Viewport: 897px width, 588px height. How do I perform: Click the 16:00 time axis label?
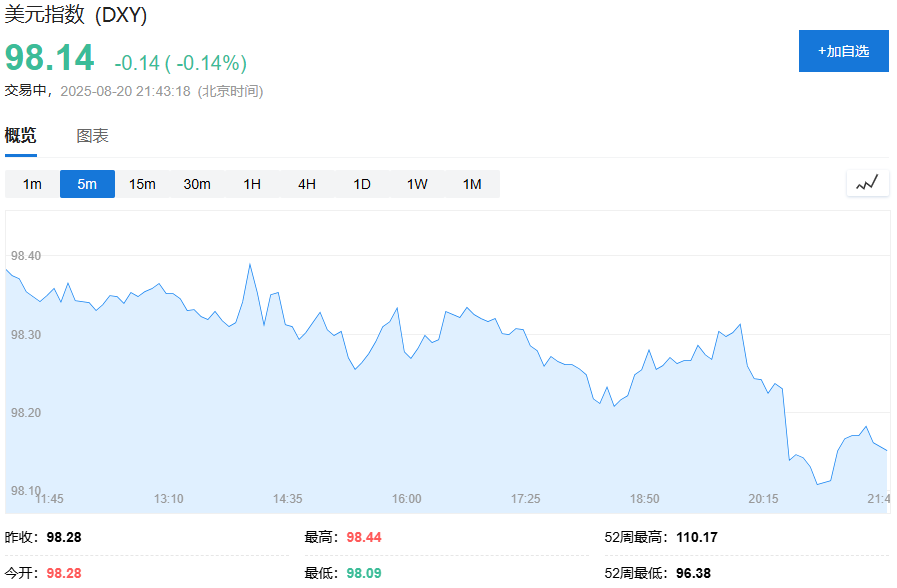point(406,498)
